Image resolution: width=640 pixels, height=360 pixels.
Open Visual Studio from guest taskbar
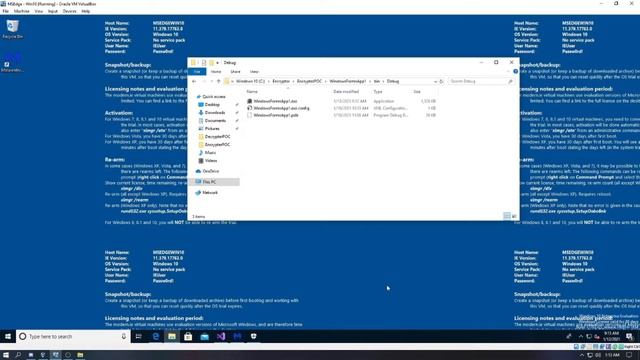(x=221, y=336)
